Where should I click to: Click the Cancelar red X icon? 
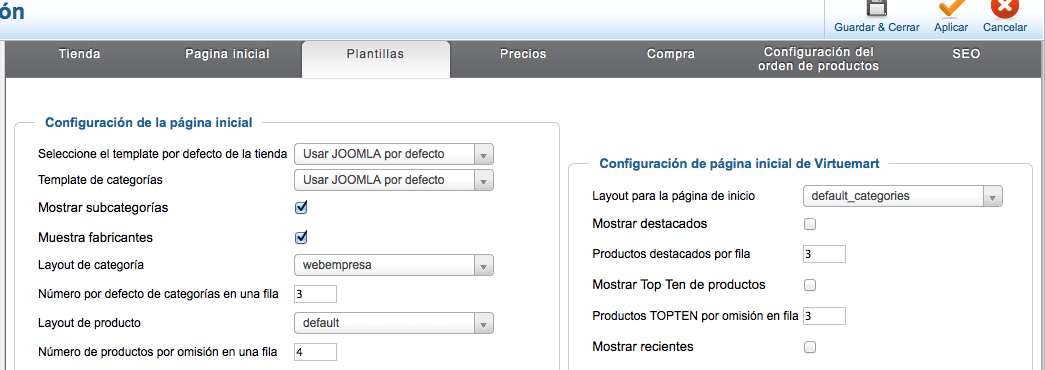1004,8
